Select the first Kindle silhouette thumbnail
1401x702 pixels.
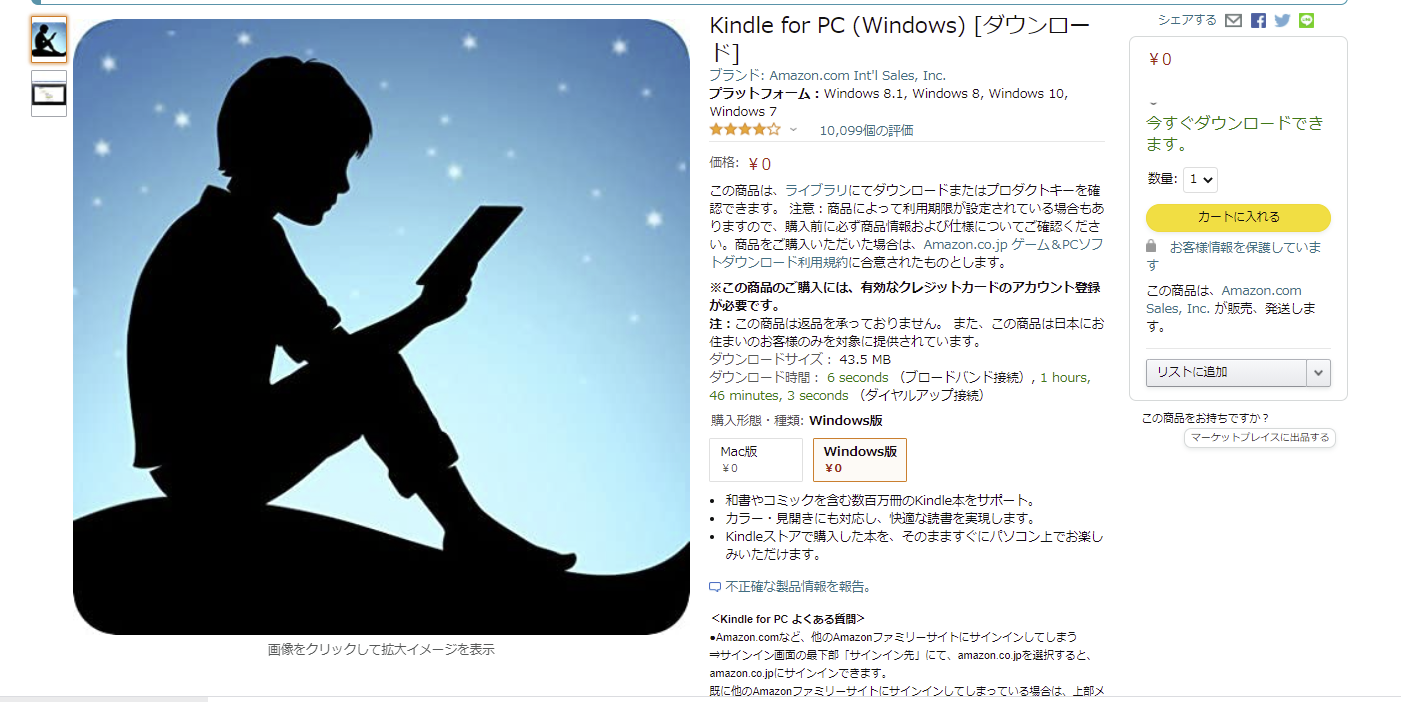point(49,40)
